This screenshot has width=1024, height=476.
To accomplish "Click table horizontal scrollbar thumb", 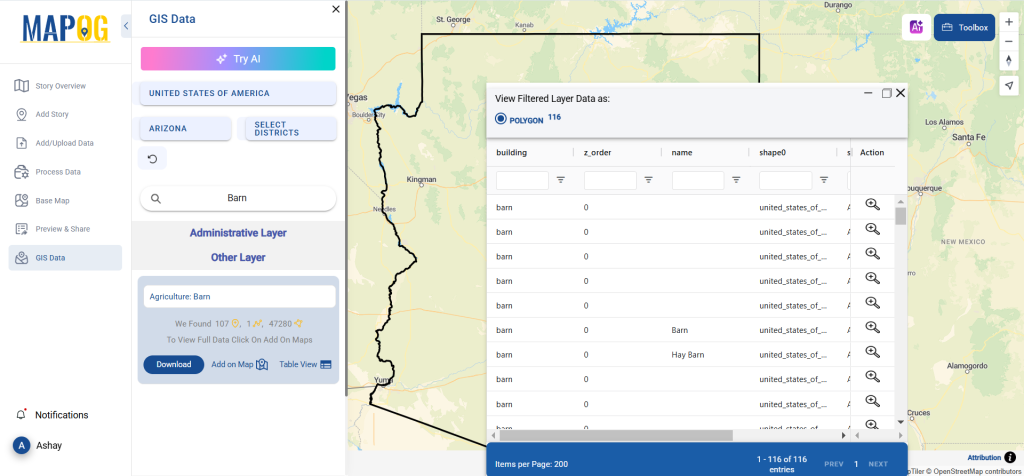I will click(616, 435).
